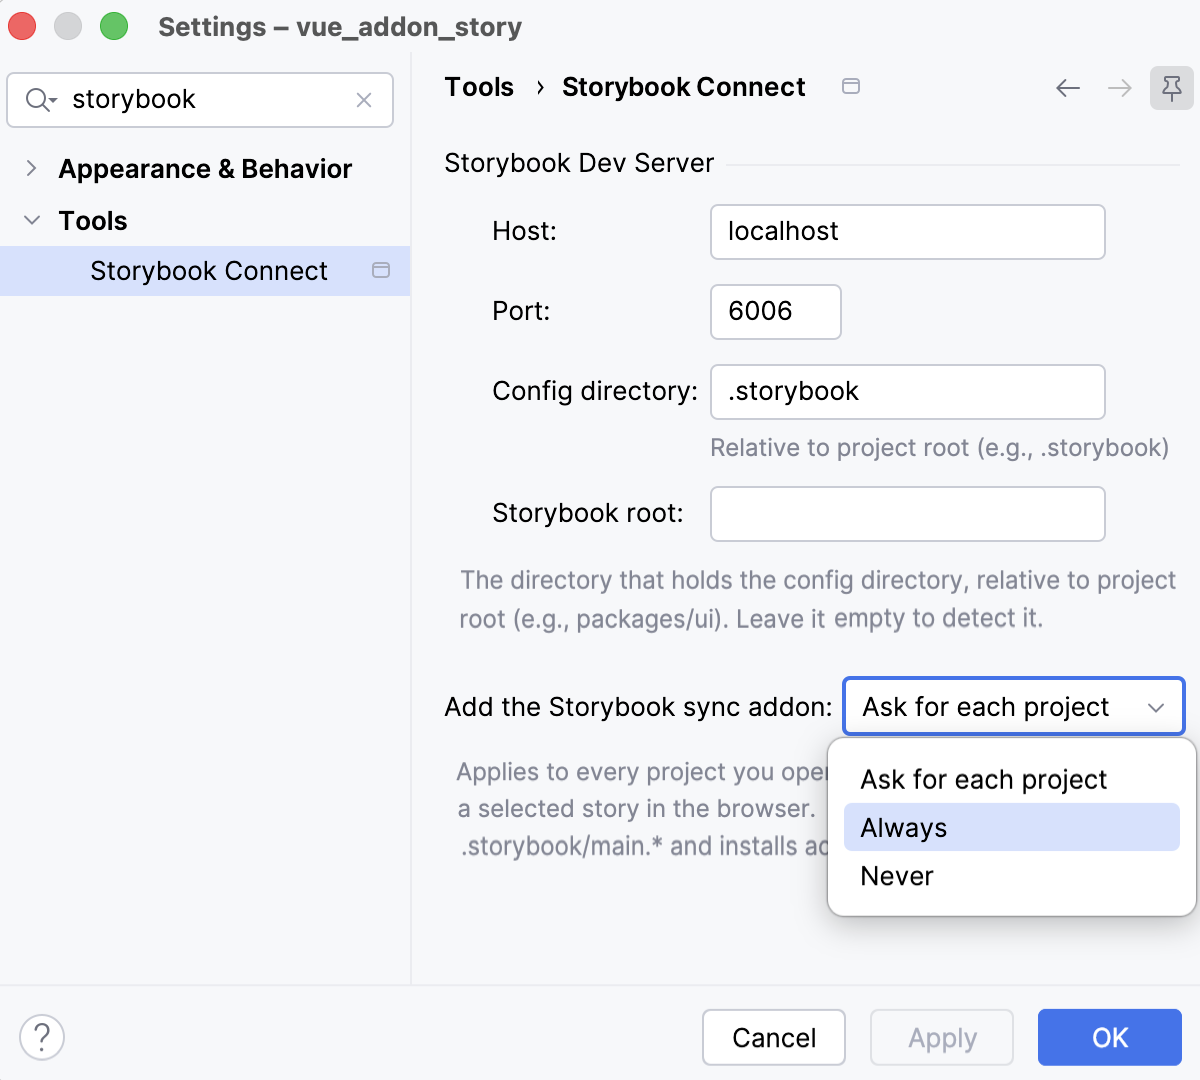Screen dimensions: 1200x1080
Task: Click the 'Storybook Dev Server' section label
Action: [x=579, y=163]
